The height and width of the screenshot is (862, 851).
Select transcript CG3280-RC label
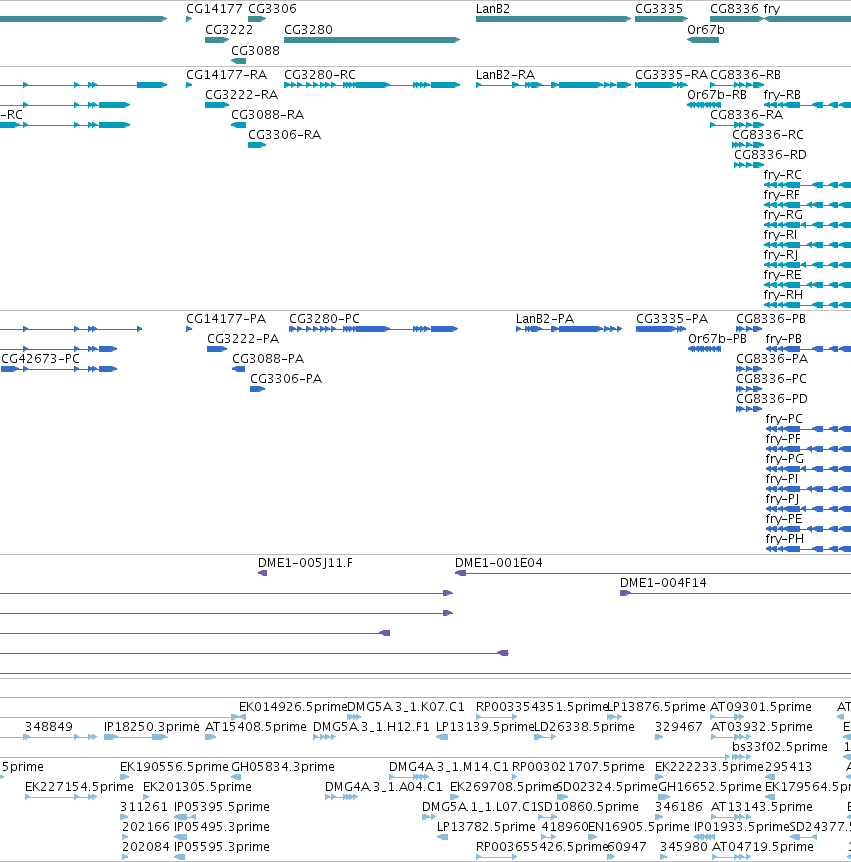[320, 75]
